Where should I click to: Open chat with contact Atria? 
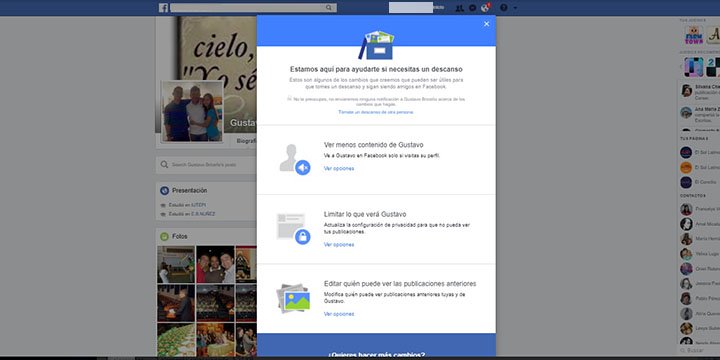pyautogui.click(x=699, y=314)
